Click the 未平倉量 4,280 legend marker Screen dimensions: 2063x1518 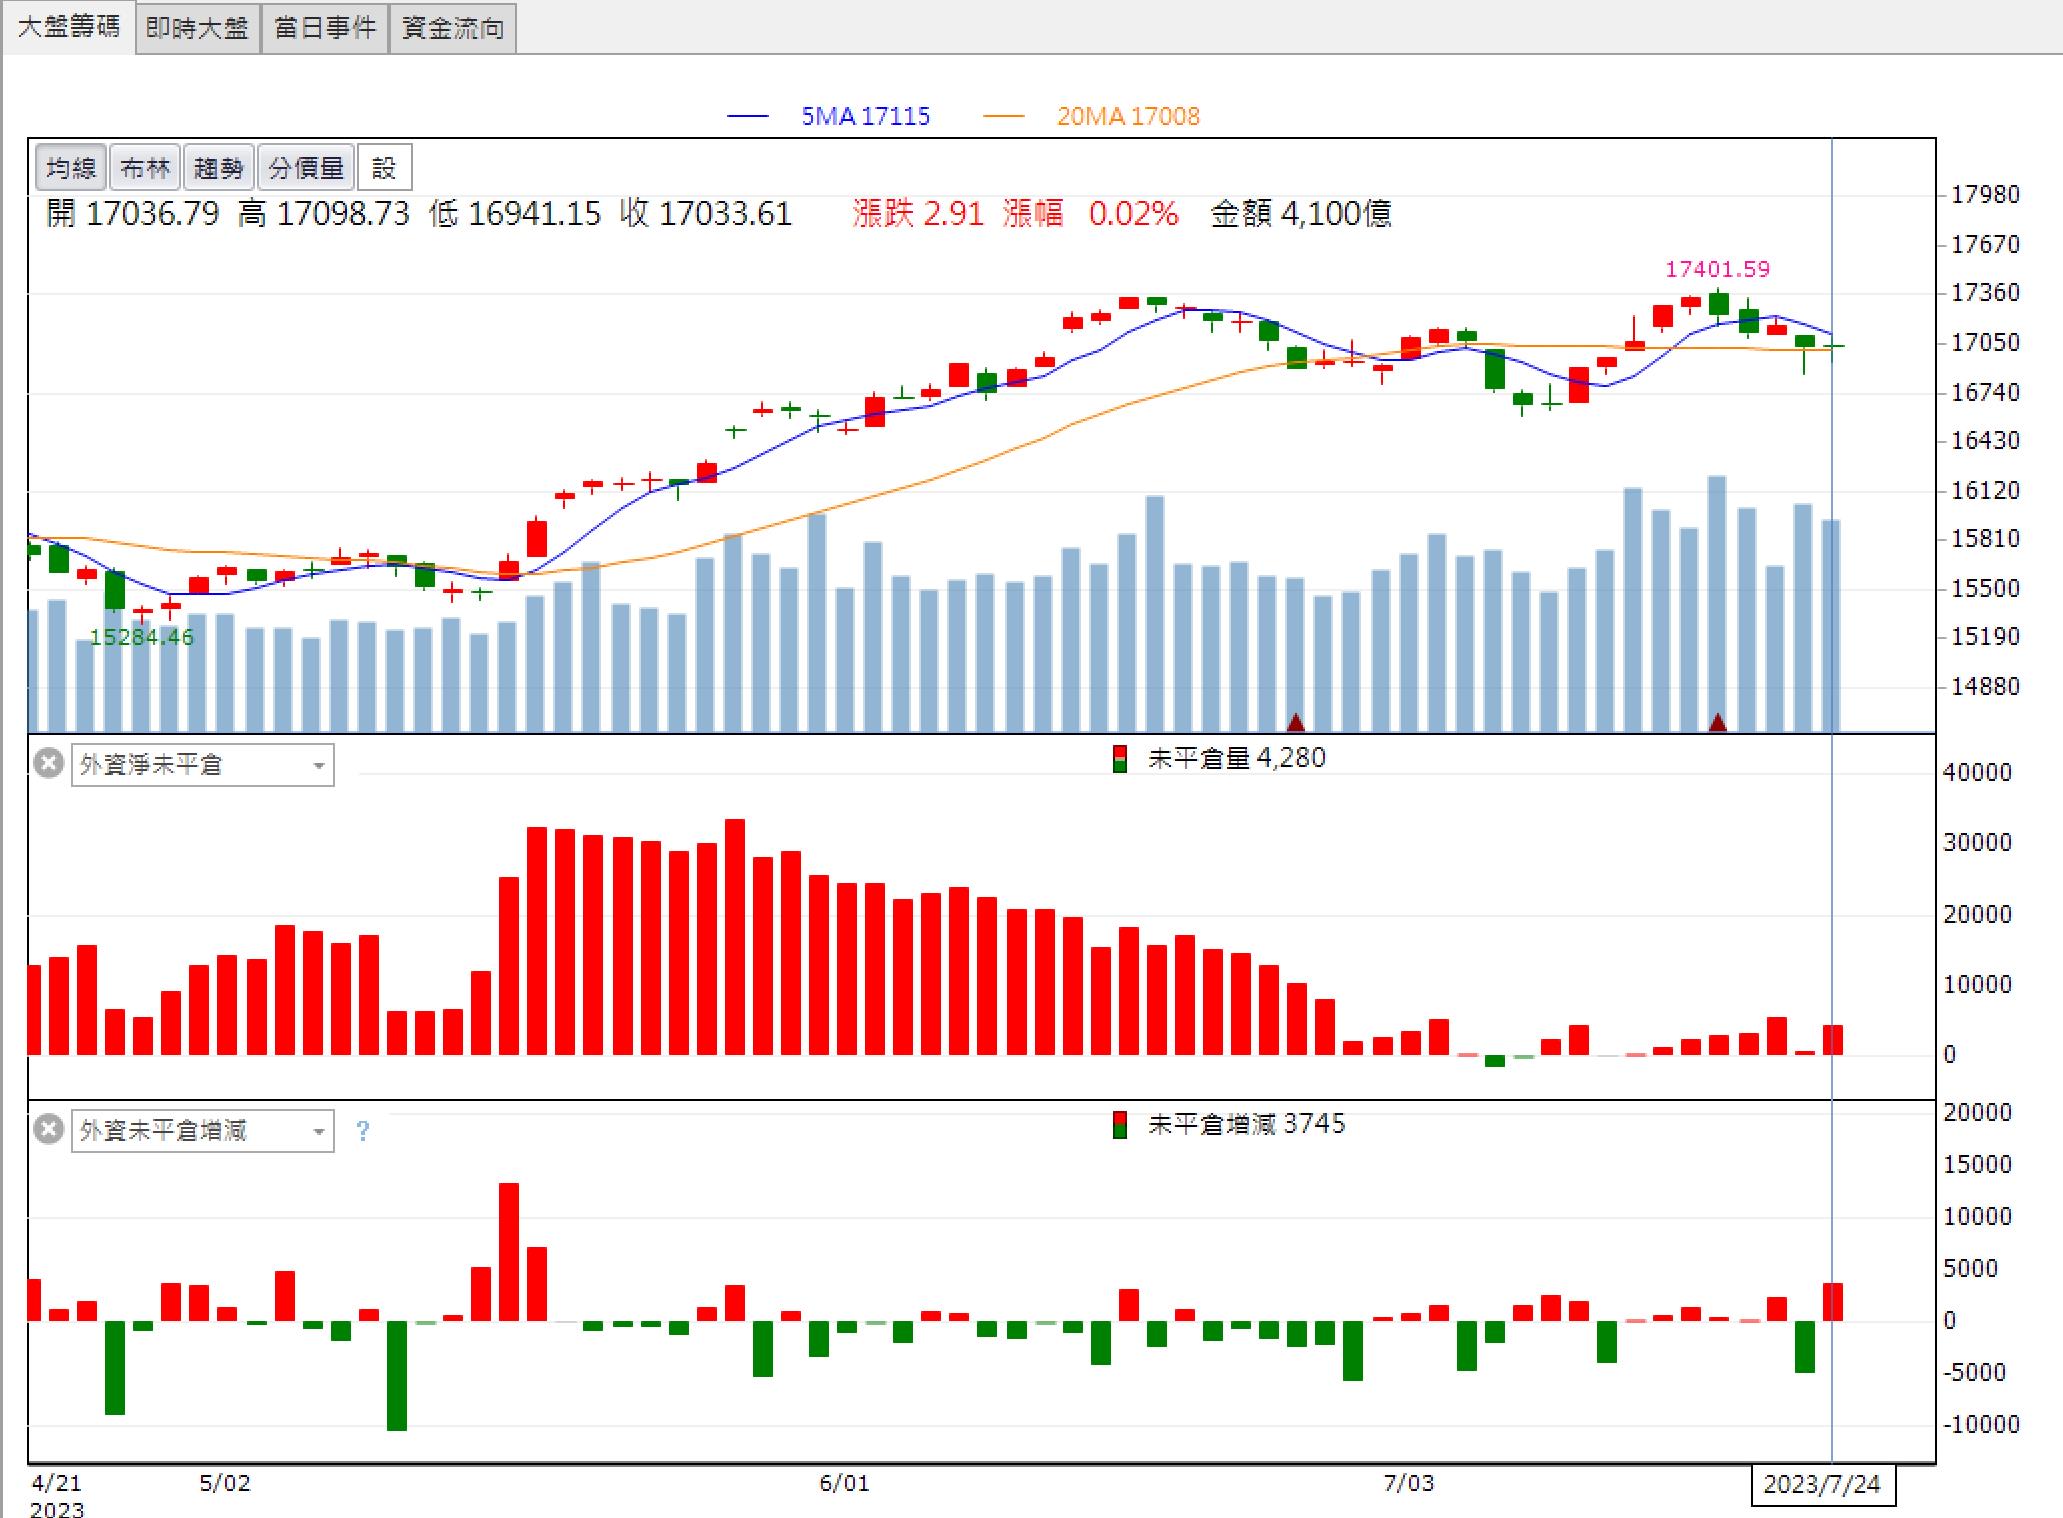(1120, 759)
